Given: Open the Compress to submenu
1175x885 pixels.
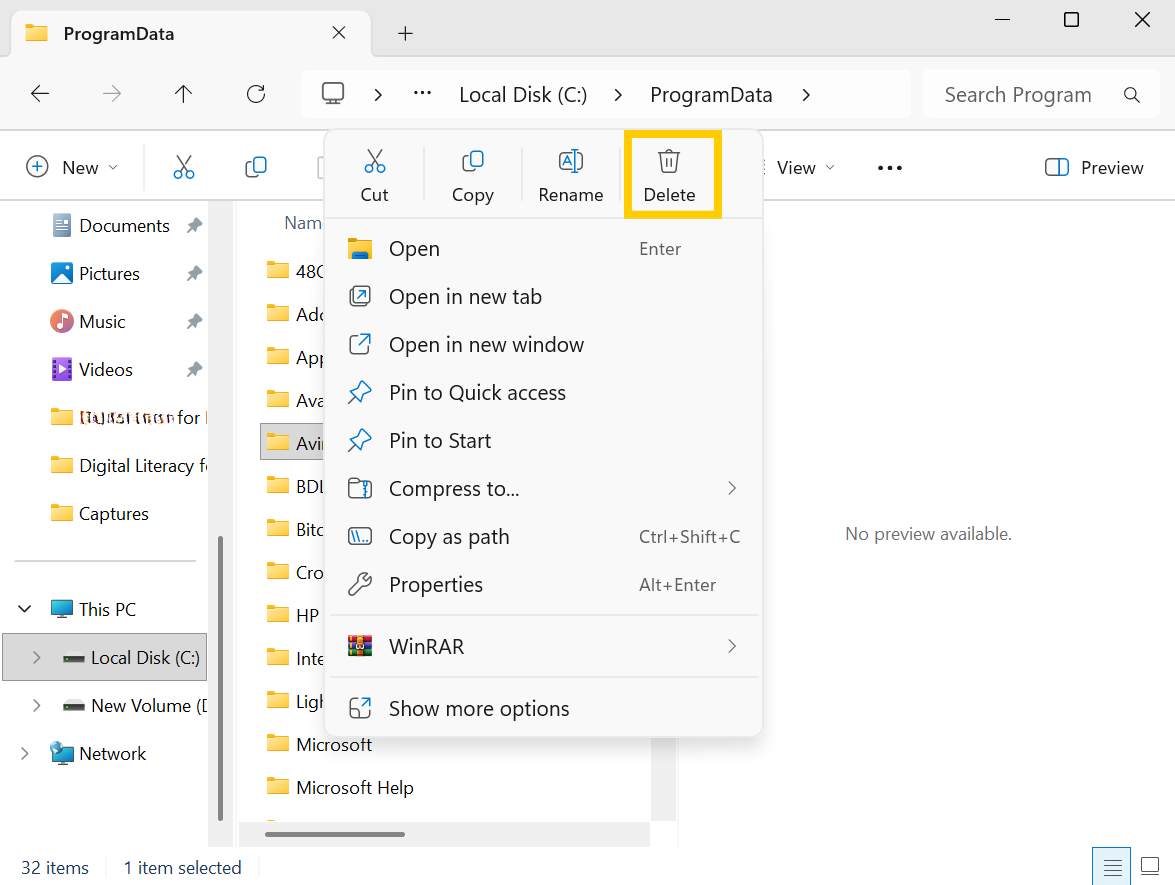Looking at the screenshot, I should click(544, 489).
